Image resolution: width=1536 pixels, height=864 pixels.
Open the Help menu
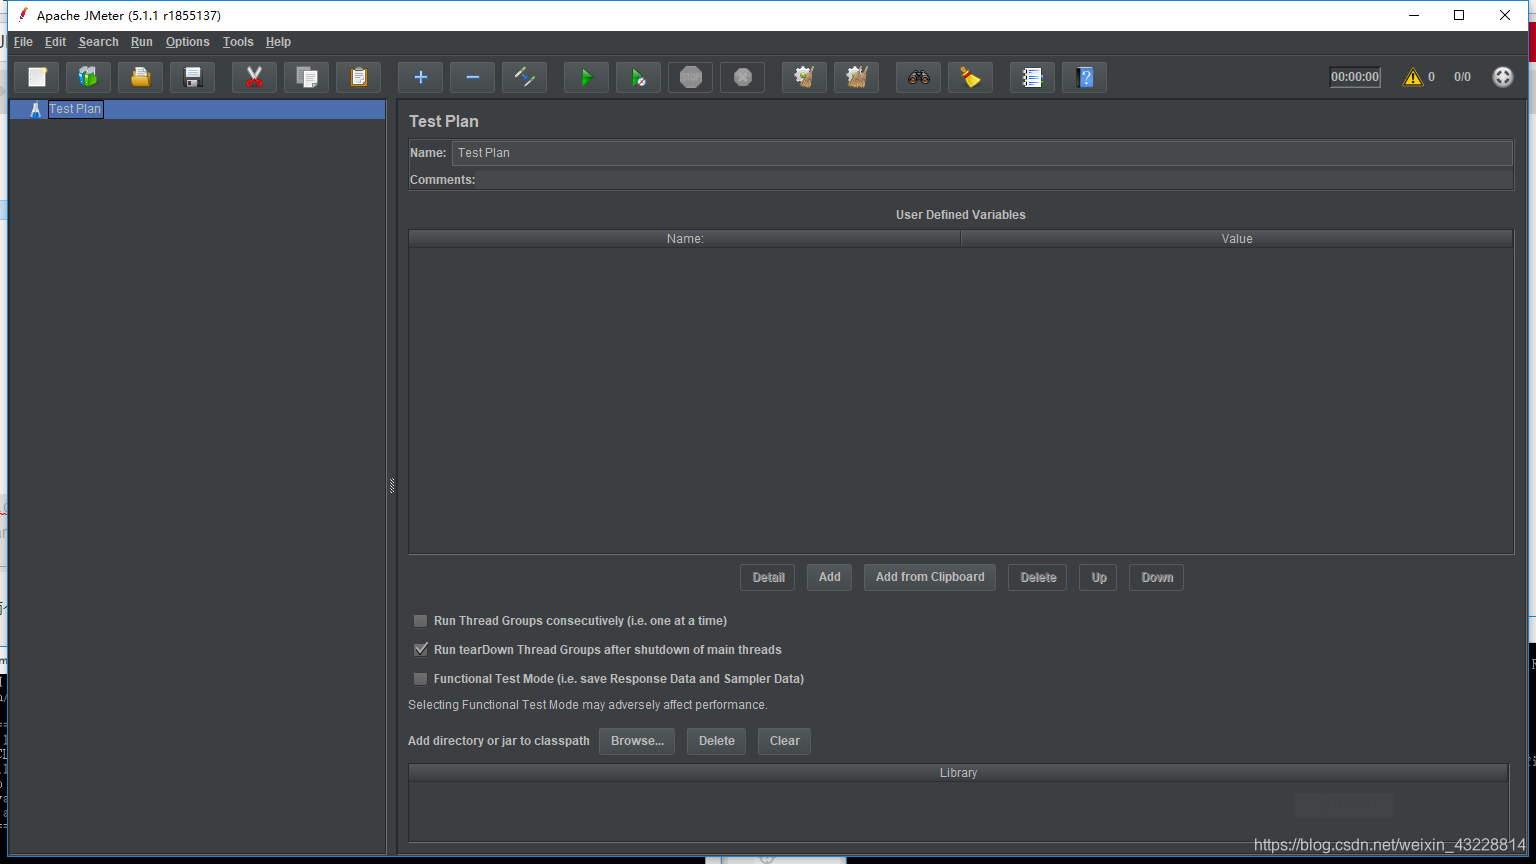pyautogui.click(x=278, y=42)
